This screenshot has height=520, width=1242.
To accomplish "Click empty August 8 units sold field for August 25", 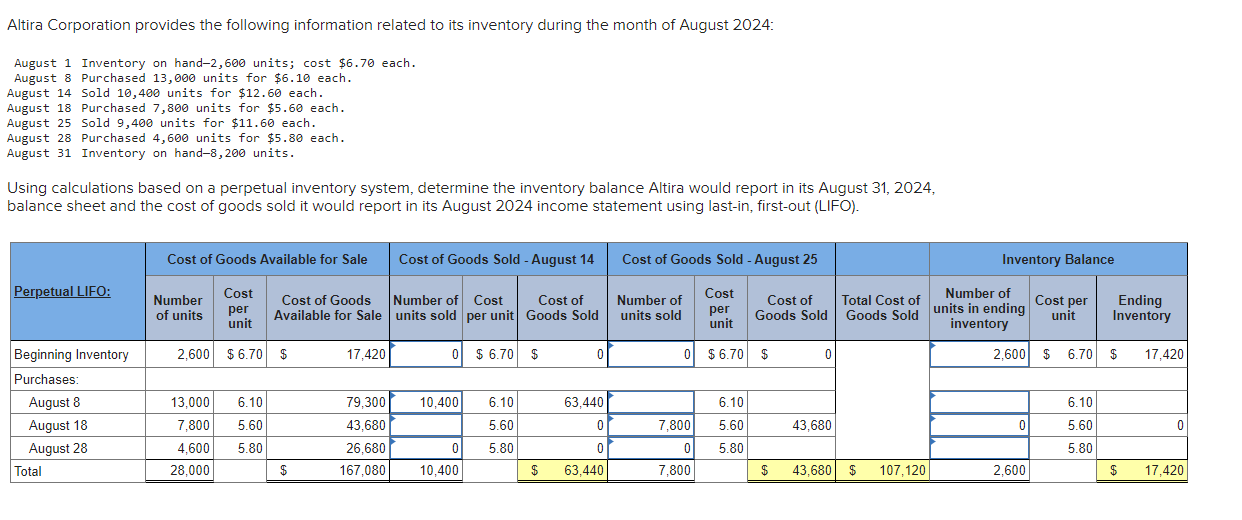I will 651,402.
